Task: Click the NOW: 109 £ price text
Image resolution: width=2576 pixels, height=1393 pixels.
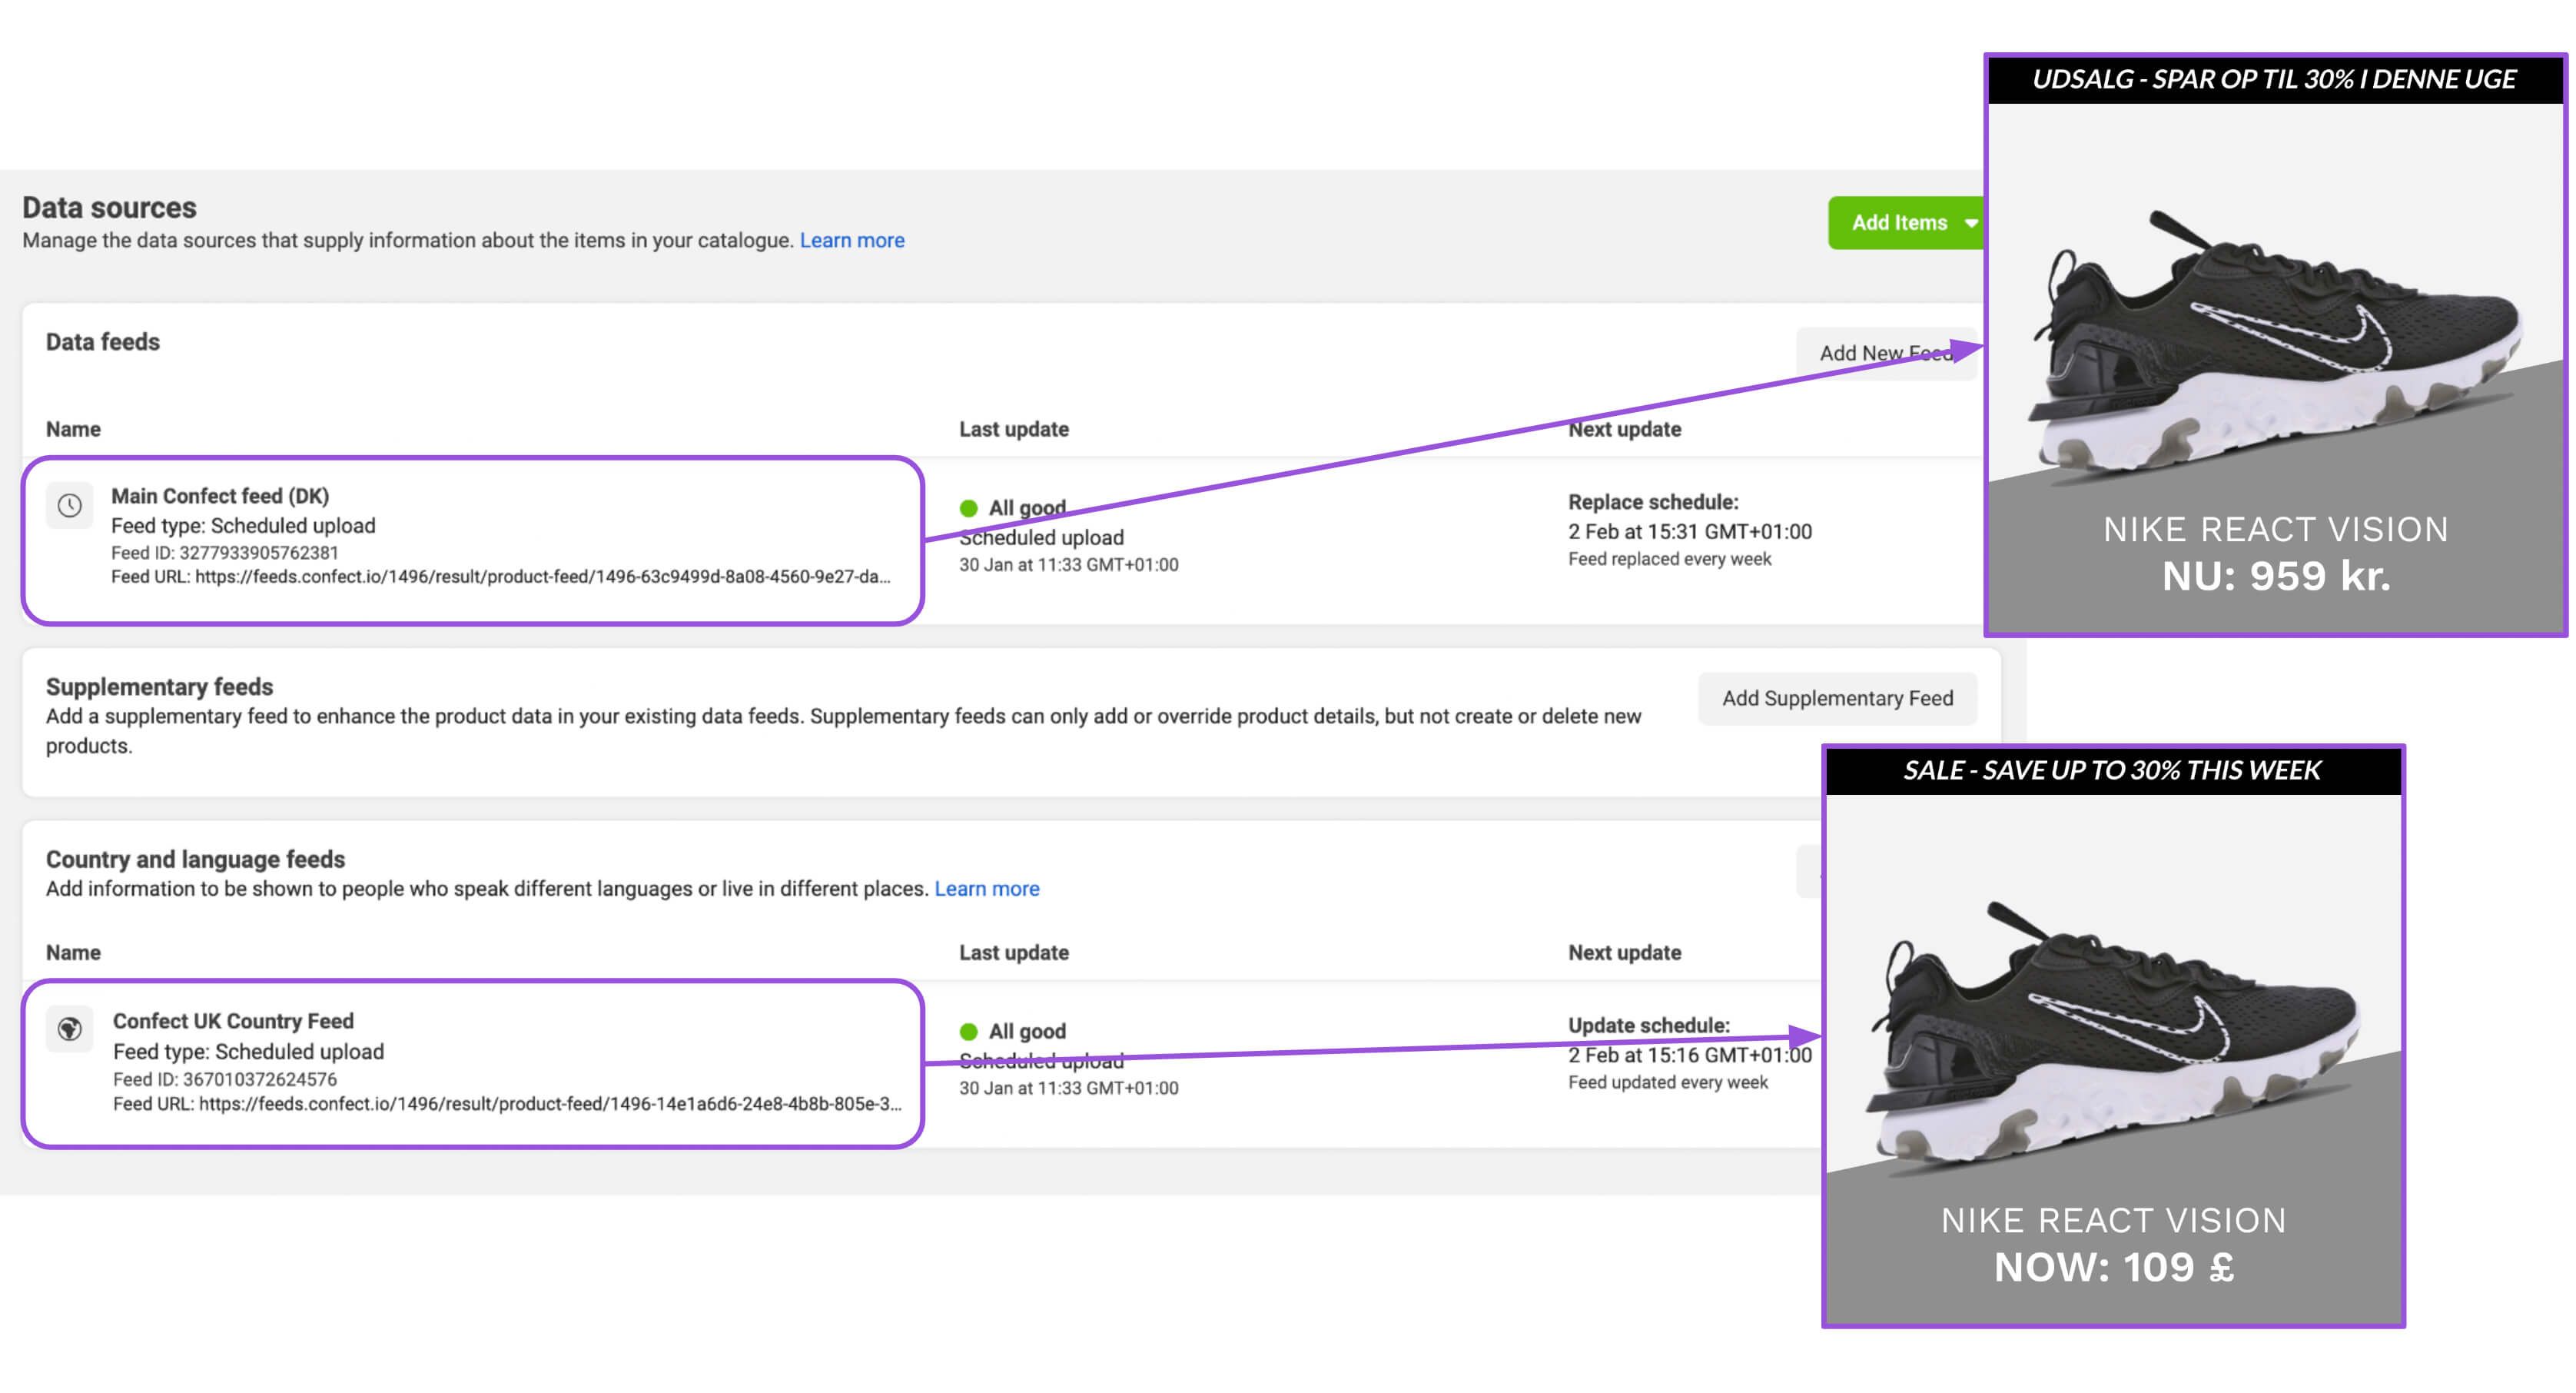Action: (2113, 1267)
